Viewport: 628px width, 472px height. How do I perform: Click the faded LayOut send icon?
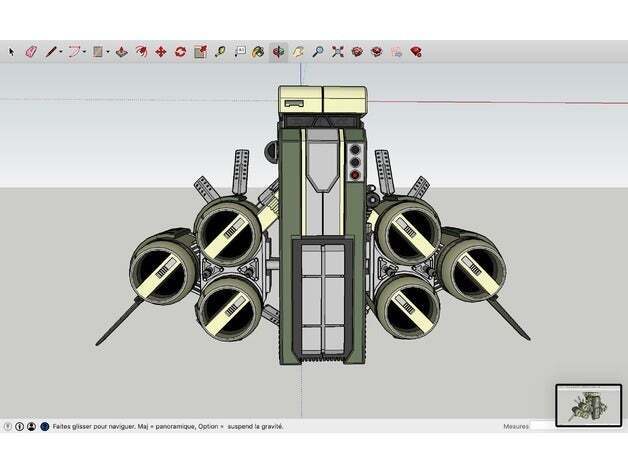point(396,52)
